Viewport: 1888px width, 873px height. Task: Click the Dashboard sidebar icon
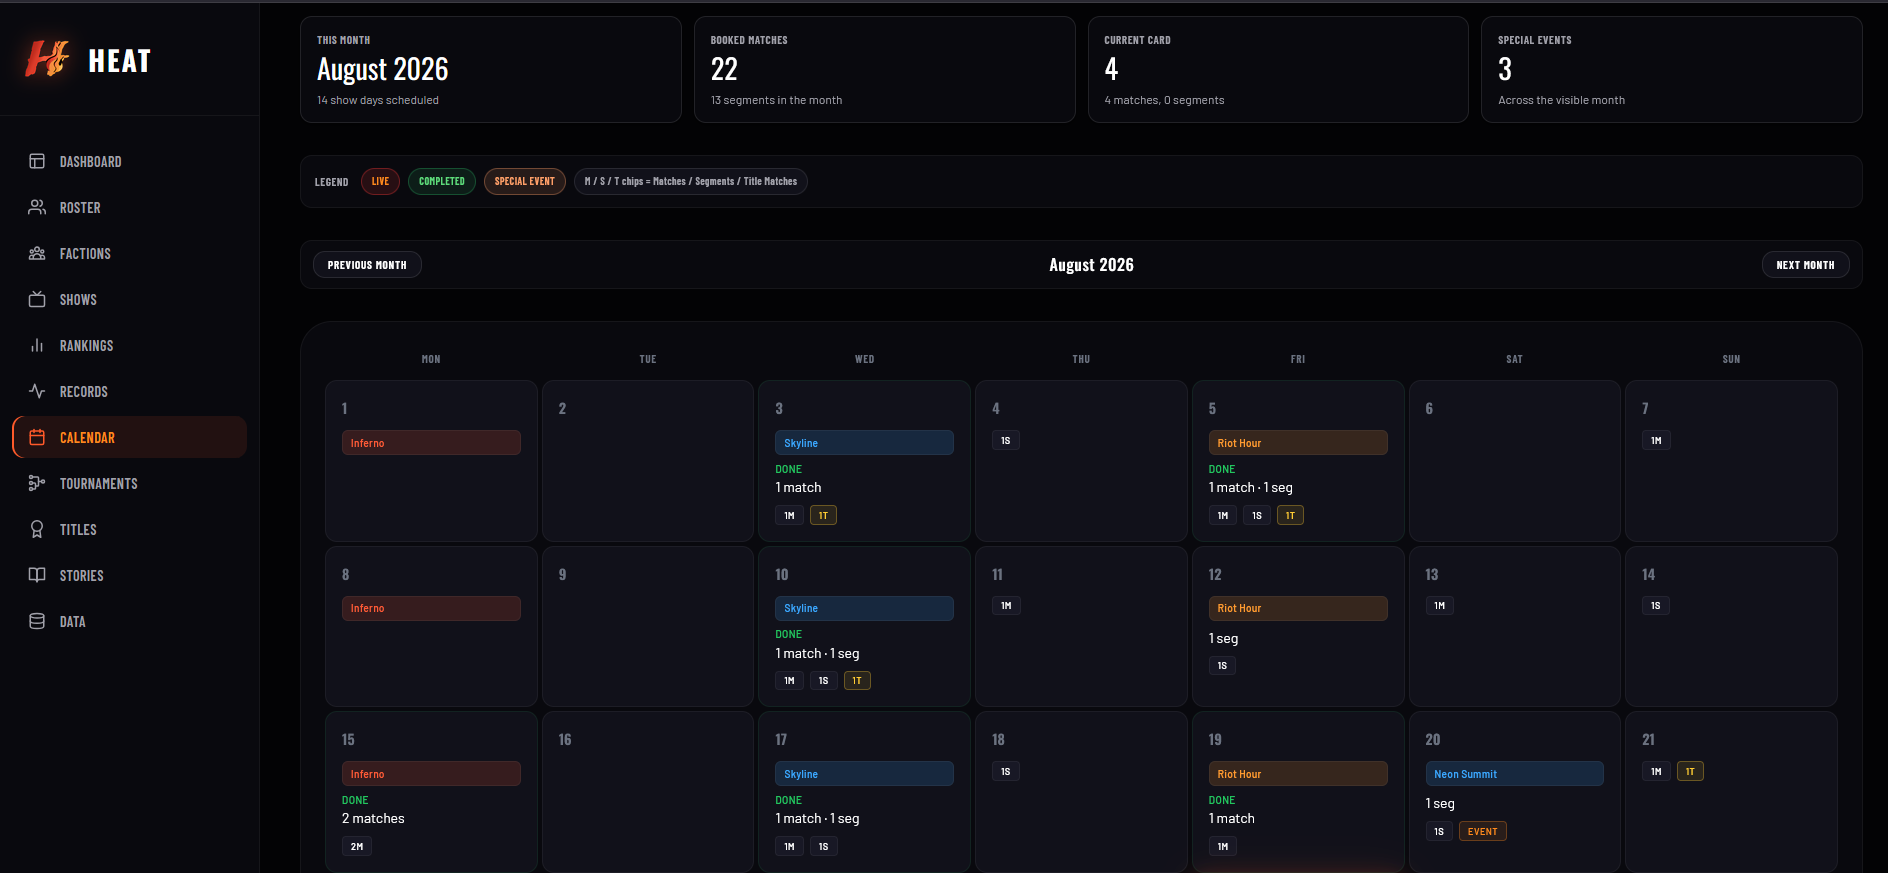pyautogui.click(x=37, y=161)
